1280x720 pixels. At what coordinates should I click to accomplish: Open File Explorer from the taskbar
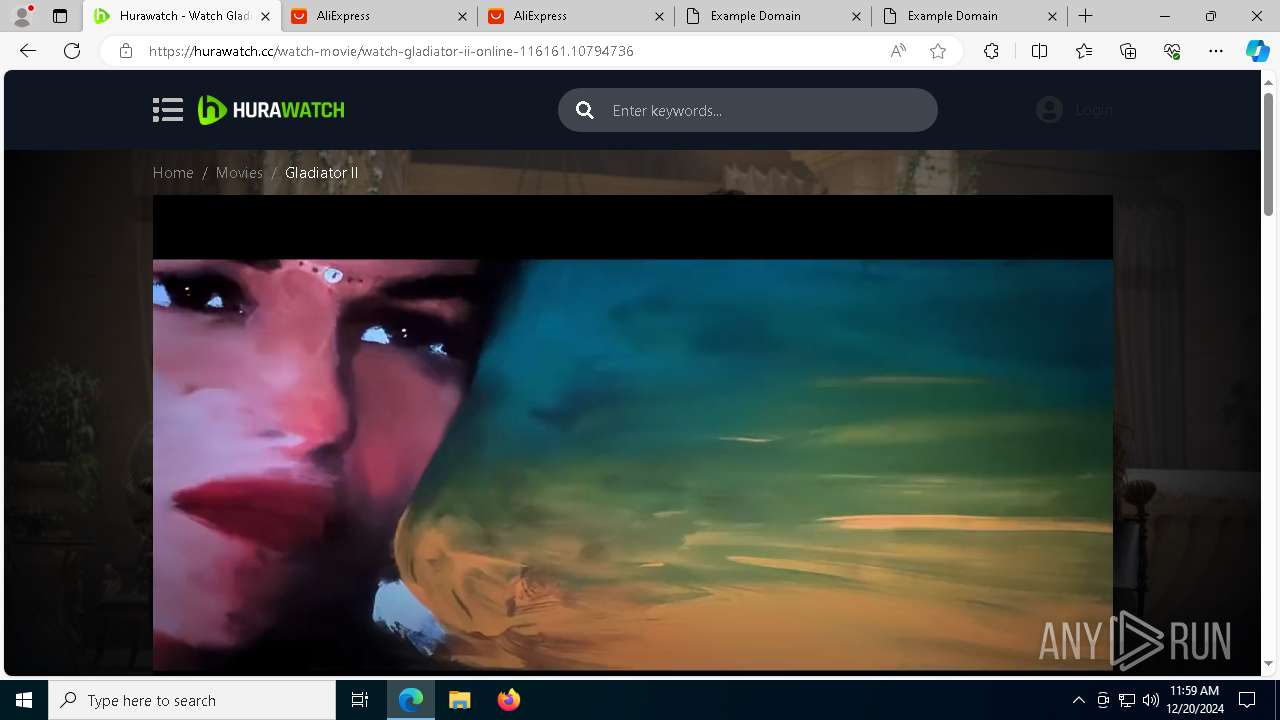point(459,700)
